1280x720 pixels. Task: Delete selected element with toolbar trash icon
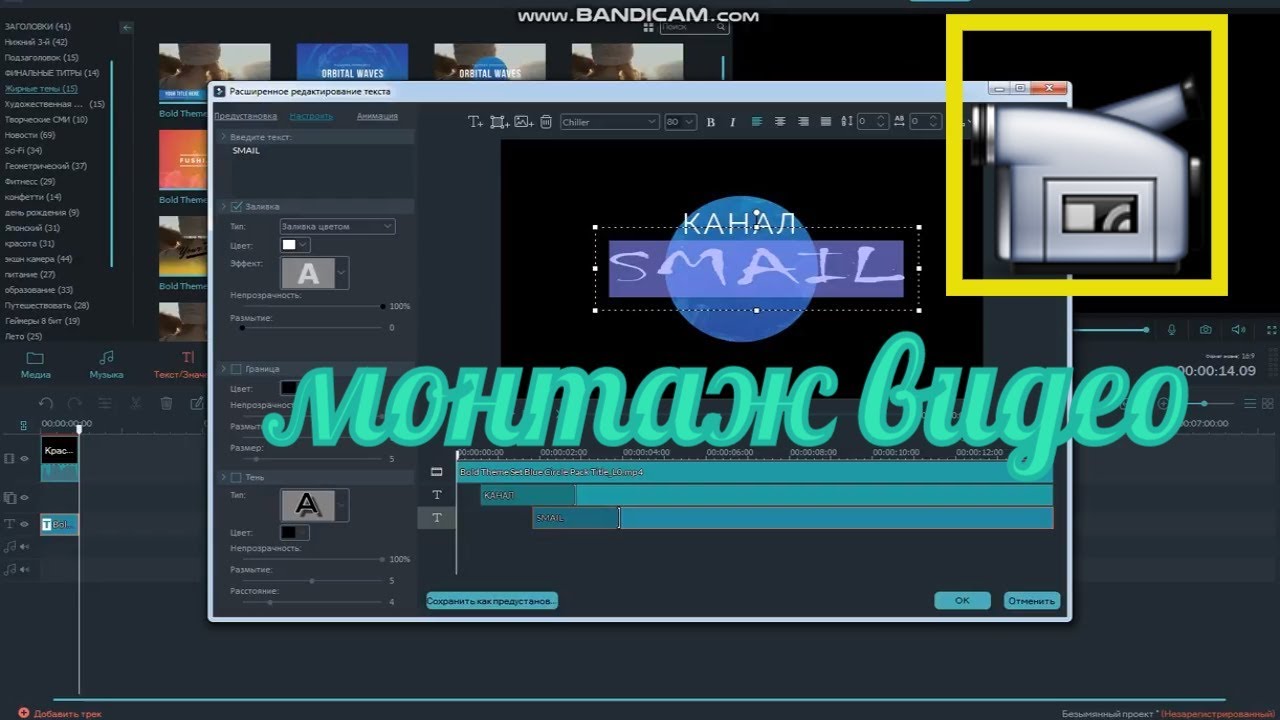click(545, 122)
